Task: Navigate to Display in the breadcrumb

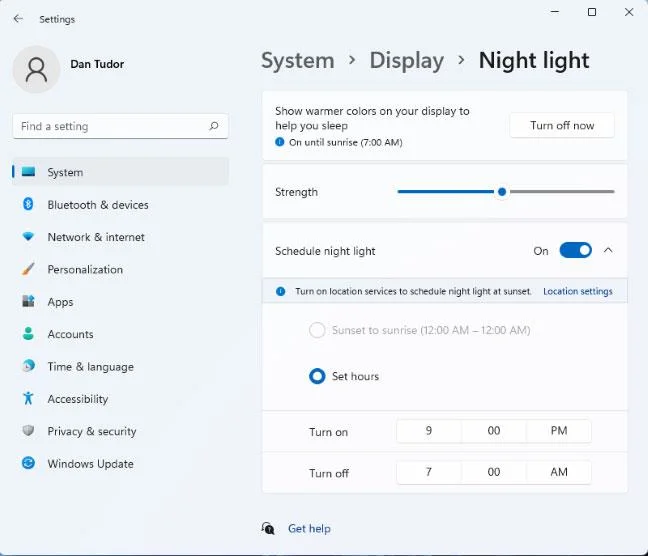Action: tap(407, 61)
